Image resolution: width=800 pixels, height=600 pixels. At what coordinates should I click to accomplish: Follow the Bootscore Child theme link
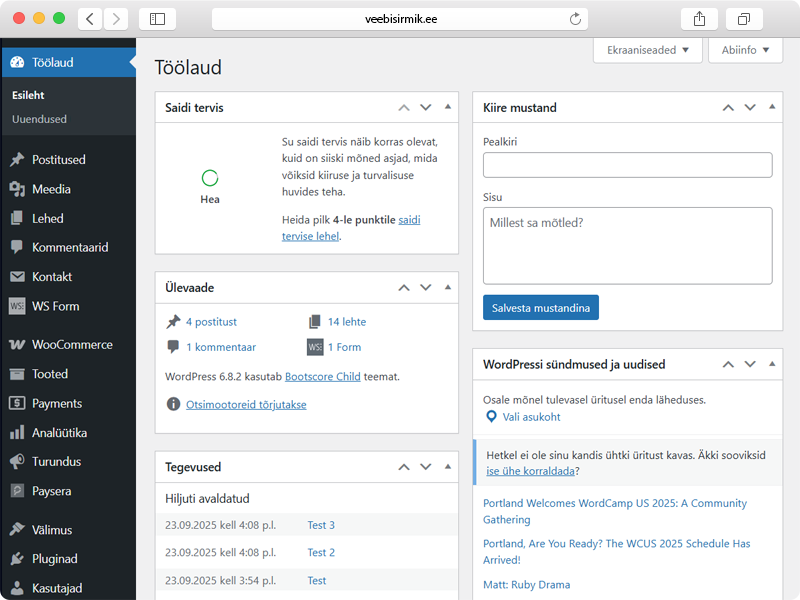[326, 377]
